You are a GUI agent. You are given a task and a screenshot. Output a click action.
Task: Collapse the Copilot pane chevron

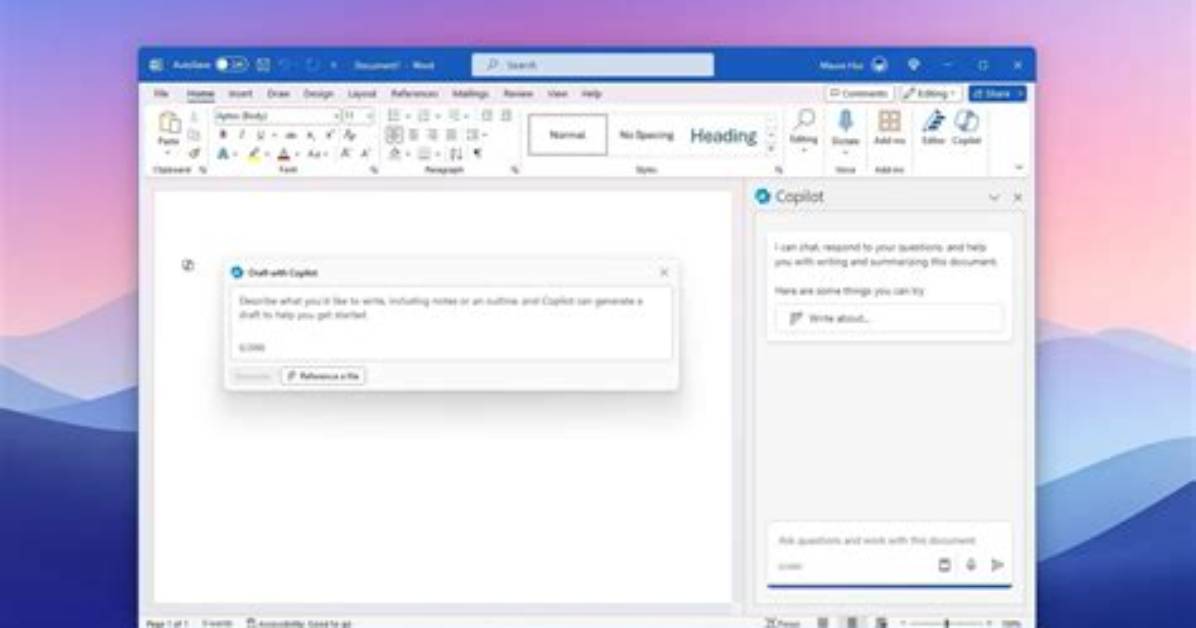coord(994,197)
